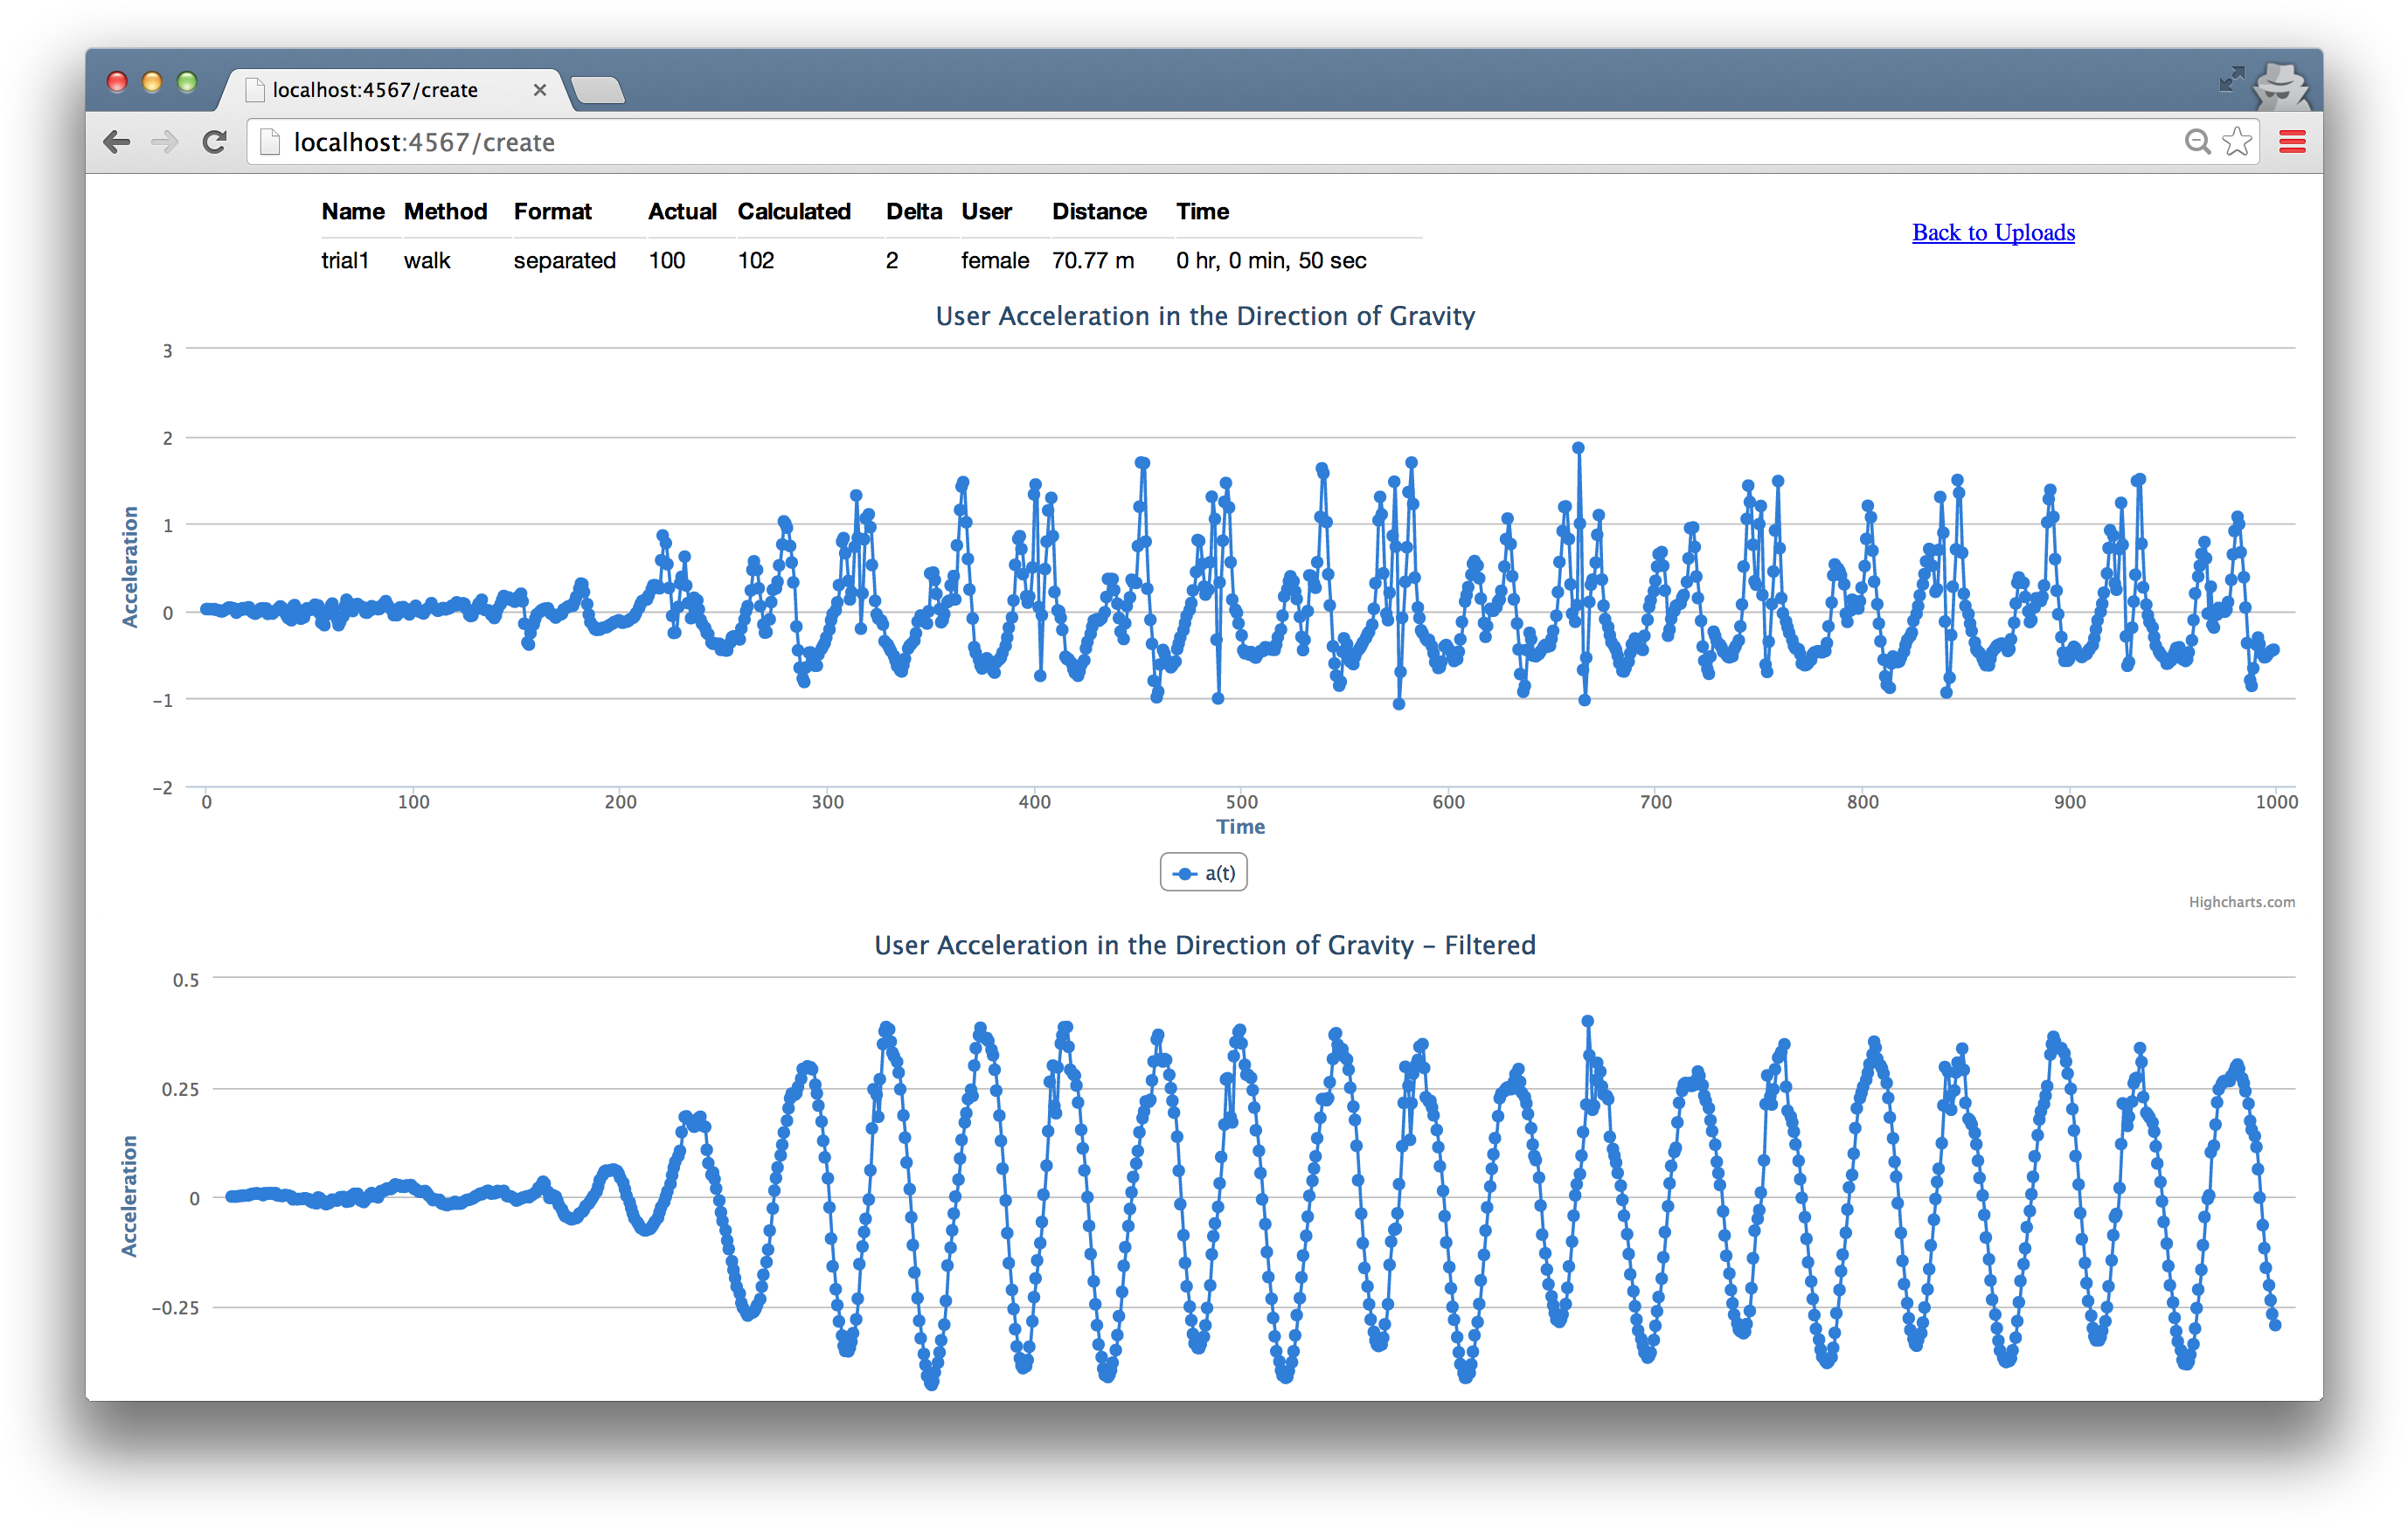Close the localhost:4567/create tab

pos(540,90)
